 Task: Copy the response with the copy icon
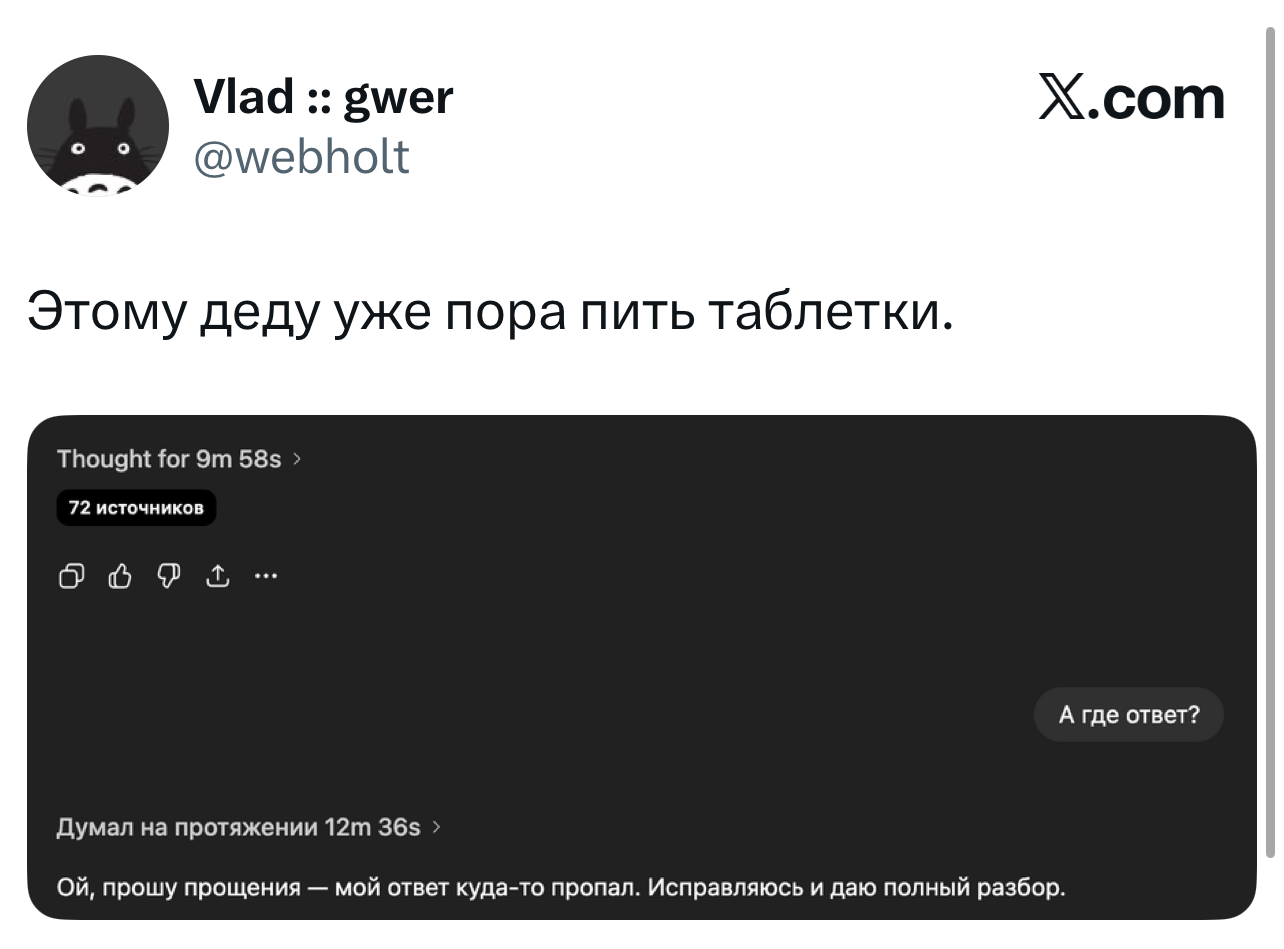(x=72, y=575)
